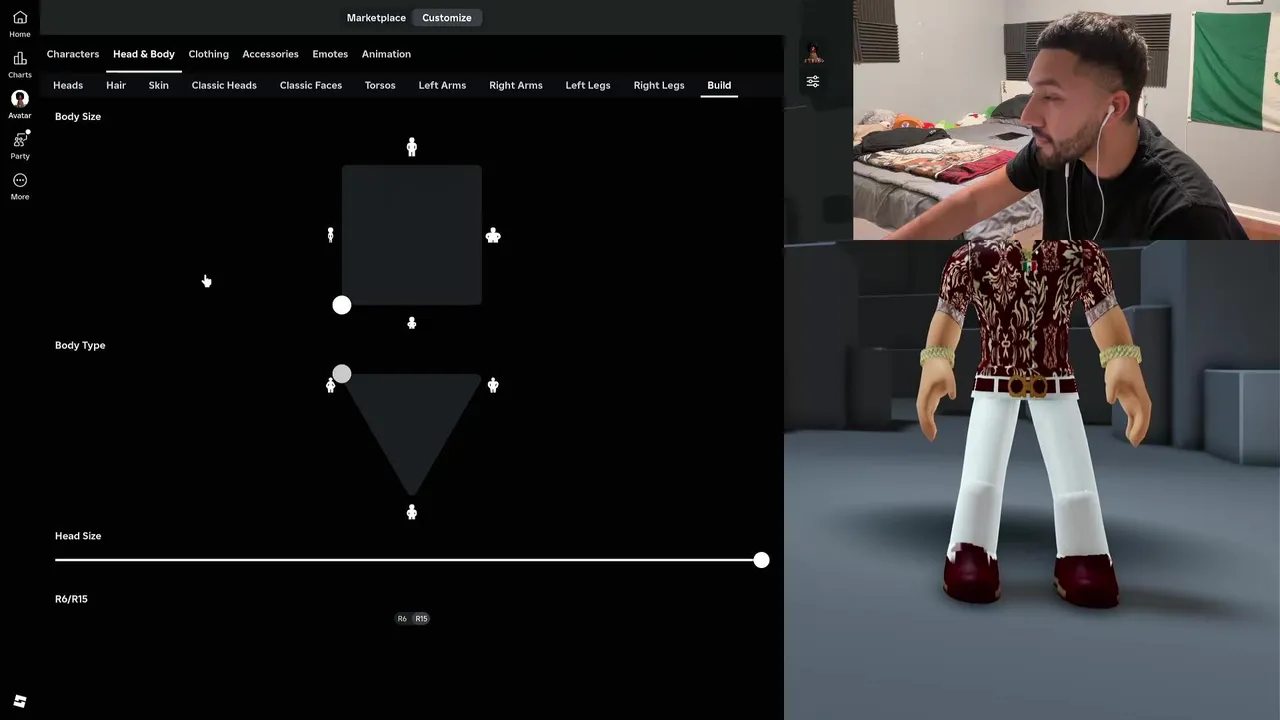Click the left body type figure icon
1280x720 pixels.
[x=330, y=385]
